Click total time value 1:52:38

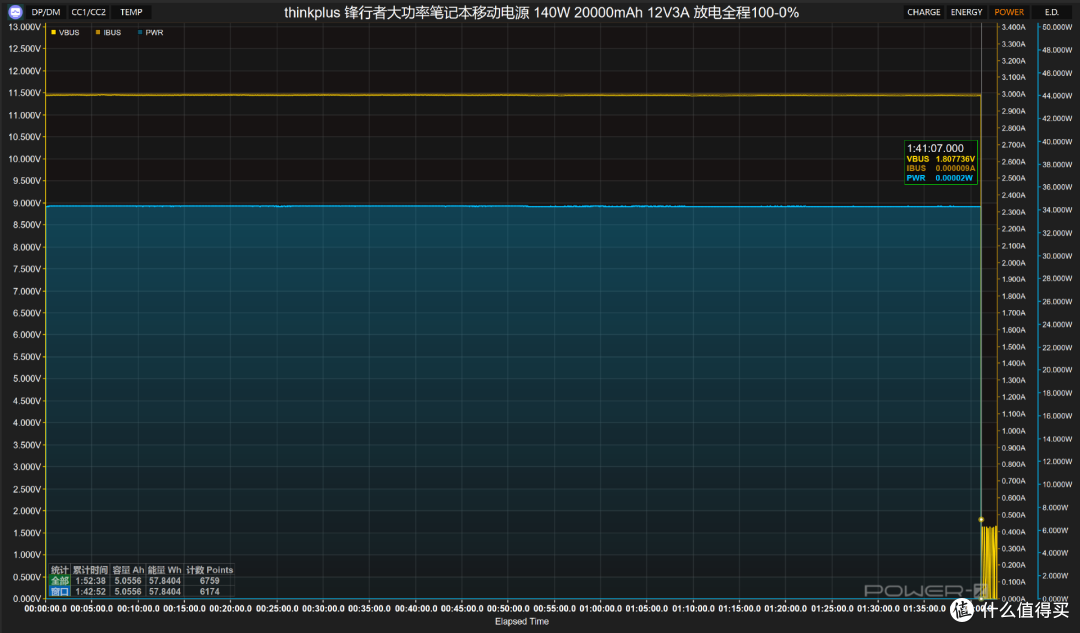[x=90, y=581]
